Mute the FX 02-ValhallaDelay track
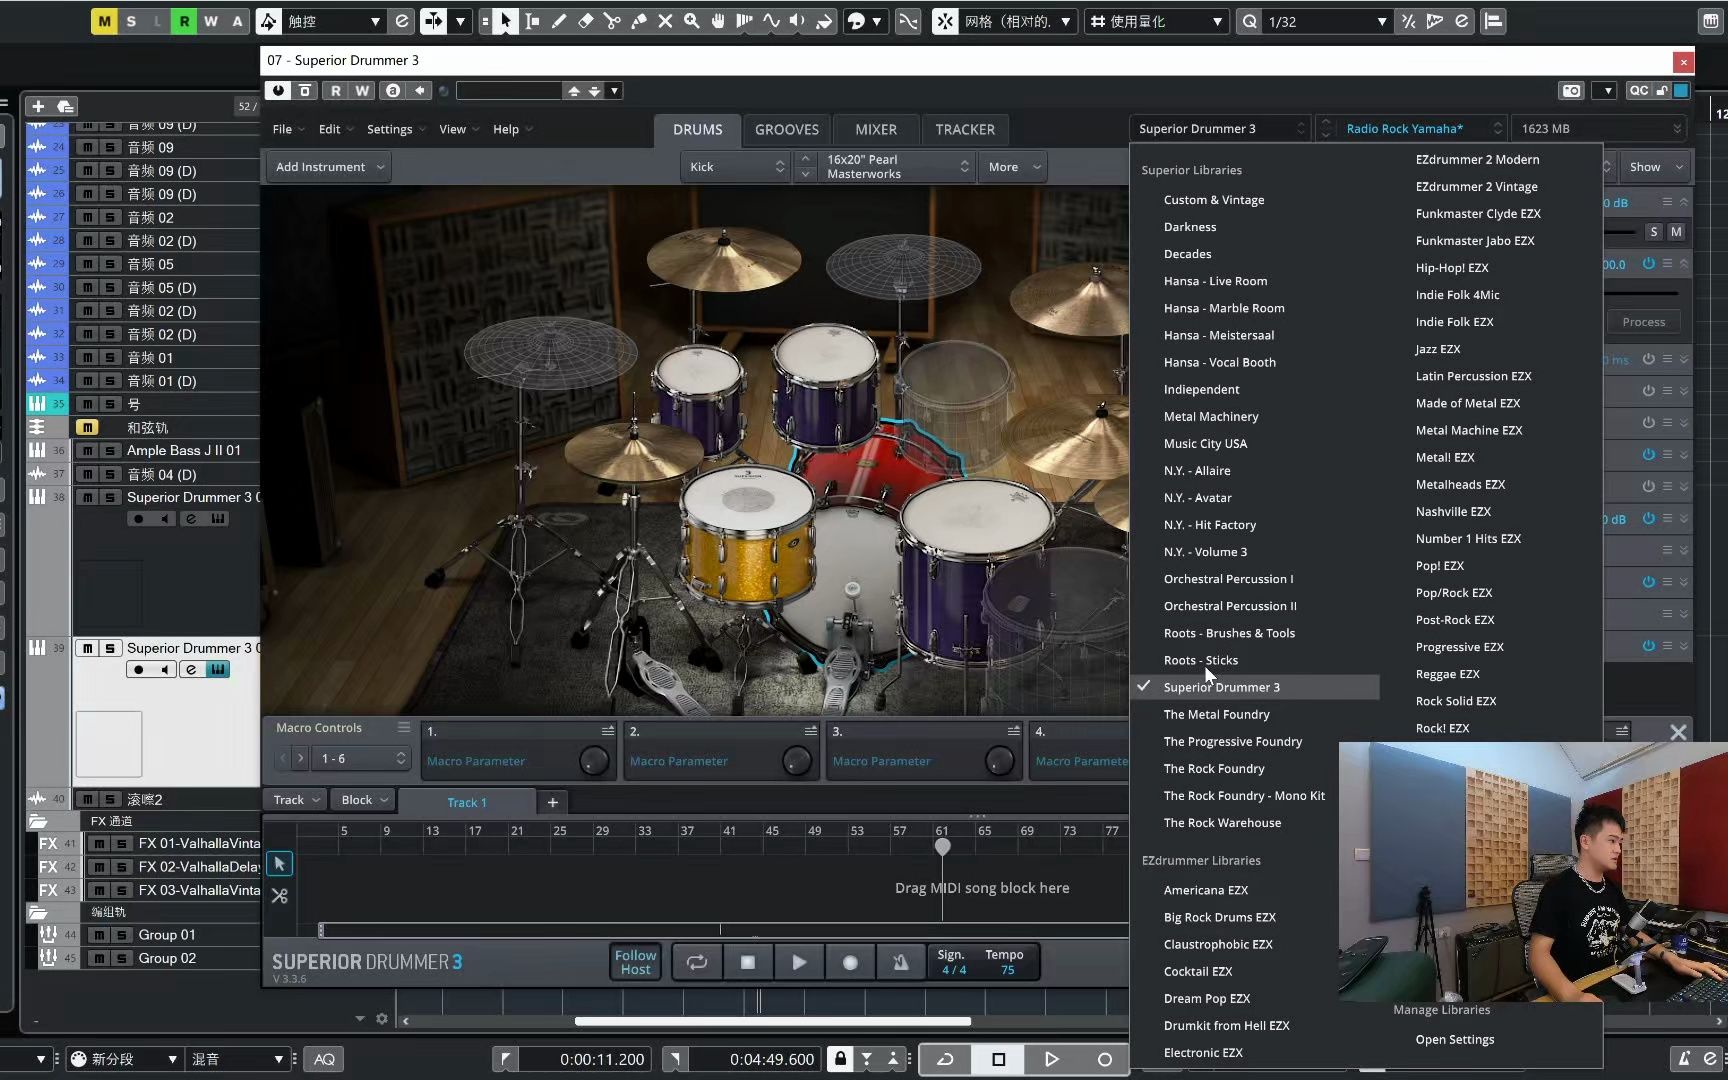The image size is (1728, 1080). pos(99,867)
